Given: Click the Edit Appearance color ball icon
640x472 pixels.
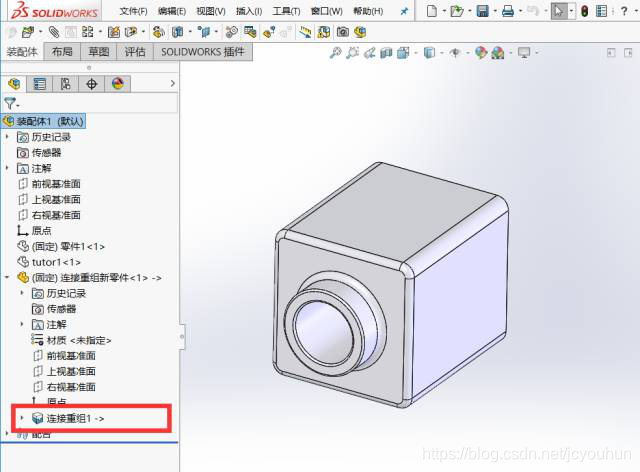Looking at the screenshot, I should pyautogui.click(x=481, y=53).
